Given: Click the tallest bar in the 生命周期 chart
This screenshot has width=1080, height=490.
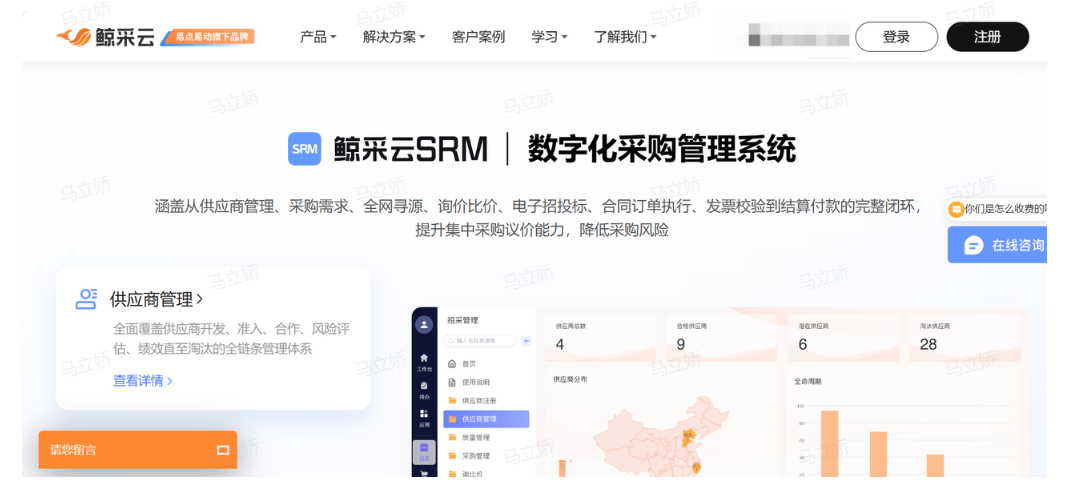Looking at the screenshot, I should click(x=829, y=443).
